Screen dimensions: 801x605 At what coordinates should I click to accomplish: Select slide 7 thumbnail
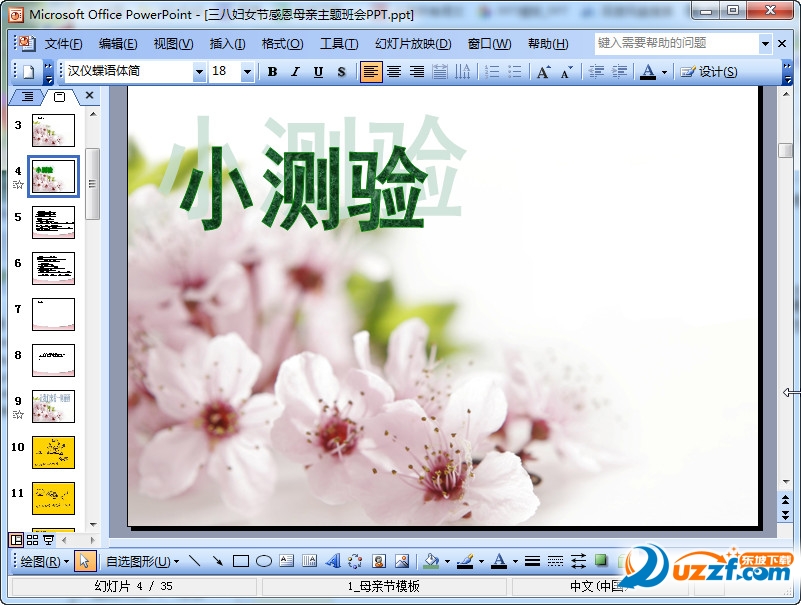pyautogui.click(x=53, y=312)
